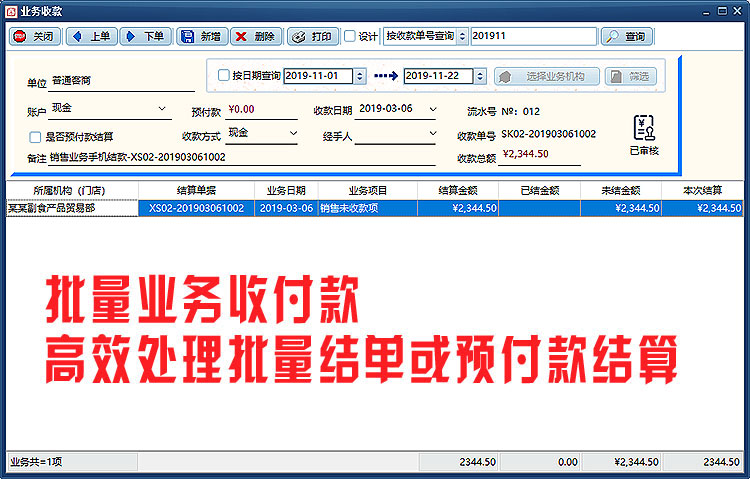Click the 单位 field showing 普通客商
The image size is (750, 479).
pos(121,81)
